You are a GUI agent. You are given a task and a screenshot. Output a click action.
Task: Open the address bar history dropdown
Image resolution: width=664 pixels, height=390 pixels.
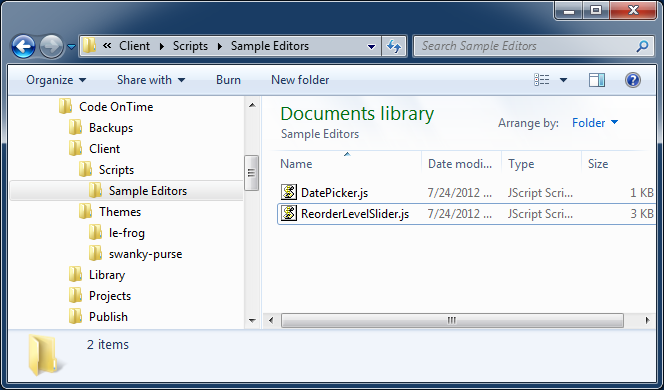pyautogui.click(x=371, y=46)
